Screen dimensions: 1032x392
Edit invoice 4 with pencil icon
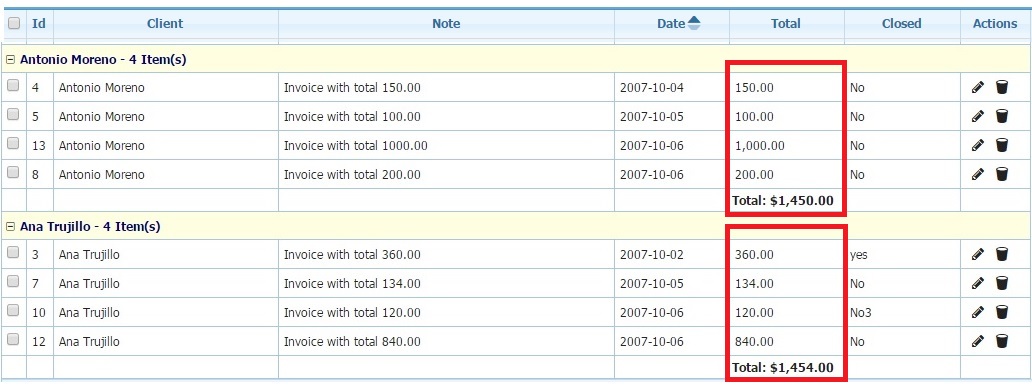click(x=978, y=87)
